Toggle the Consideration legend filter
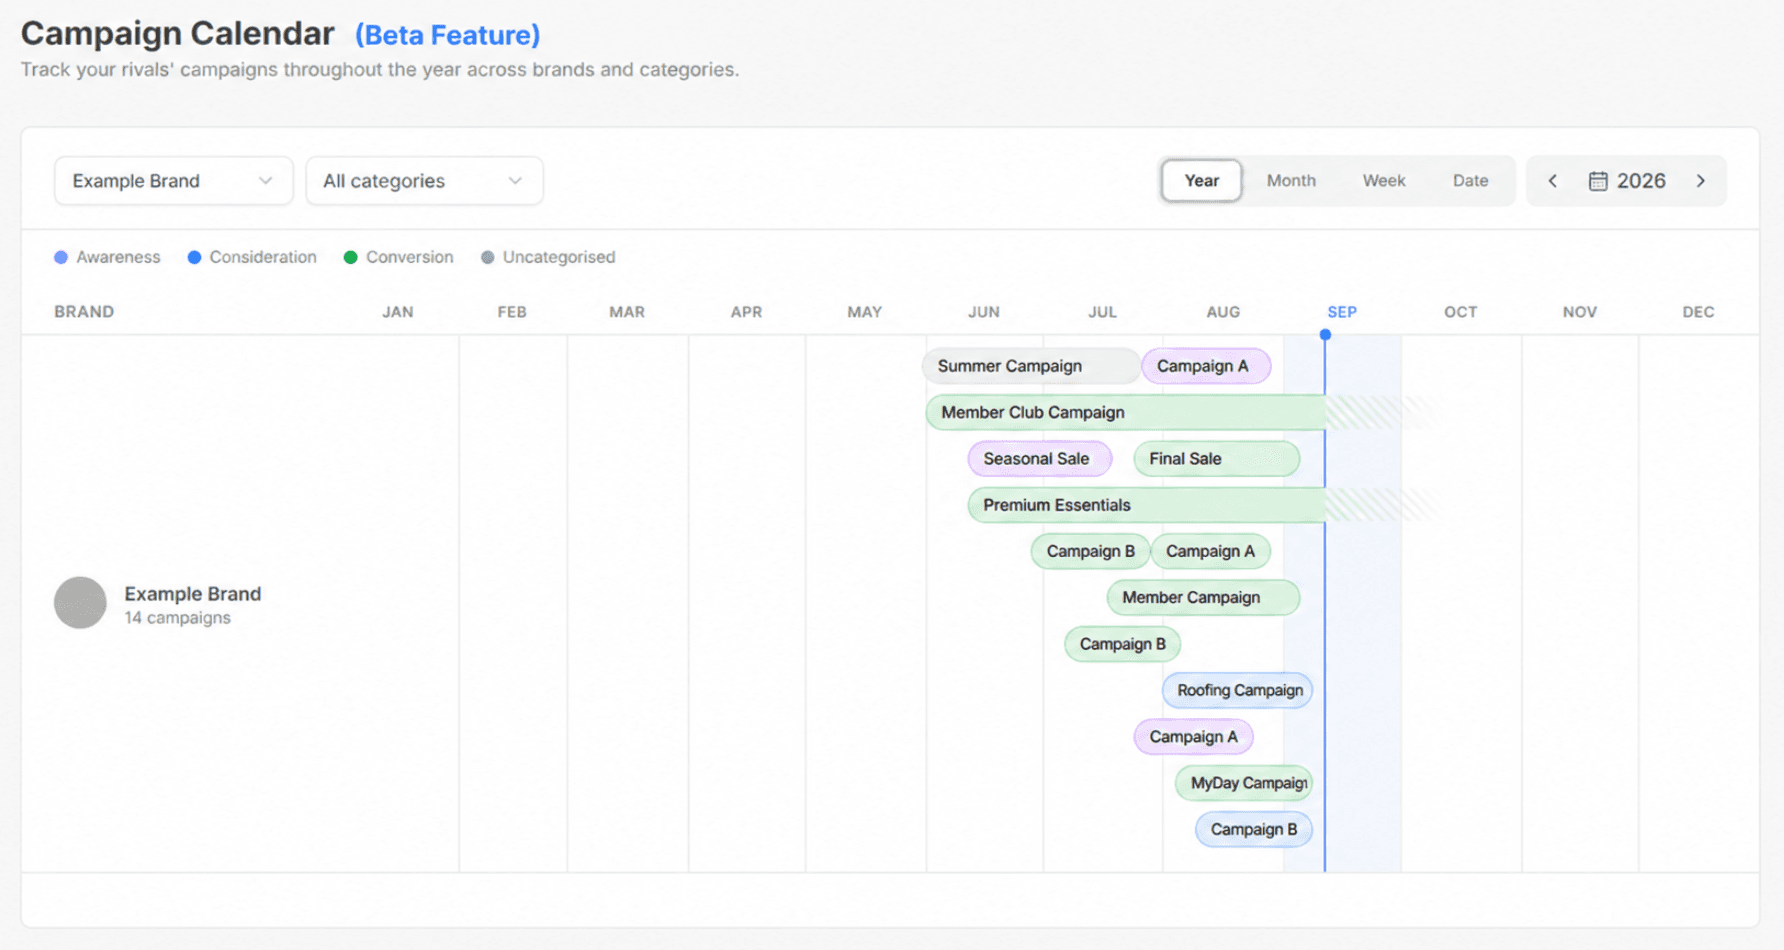The width and height of the screenshot is (1784, 950). coord(252,257)
